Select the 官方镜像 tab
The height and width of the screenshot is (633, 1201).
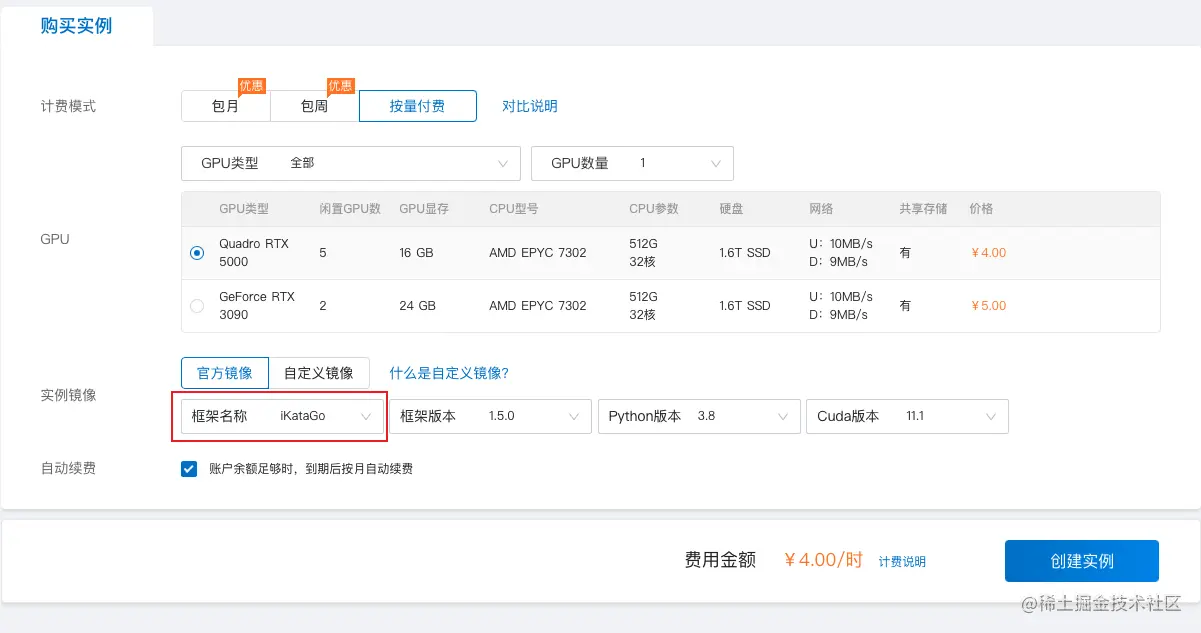224,372
